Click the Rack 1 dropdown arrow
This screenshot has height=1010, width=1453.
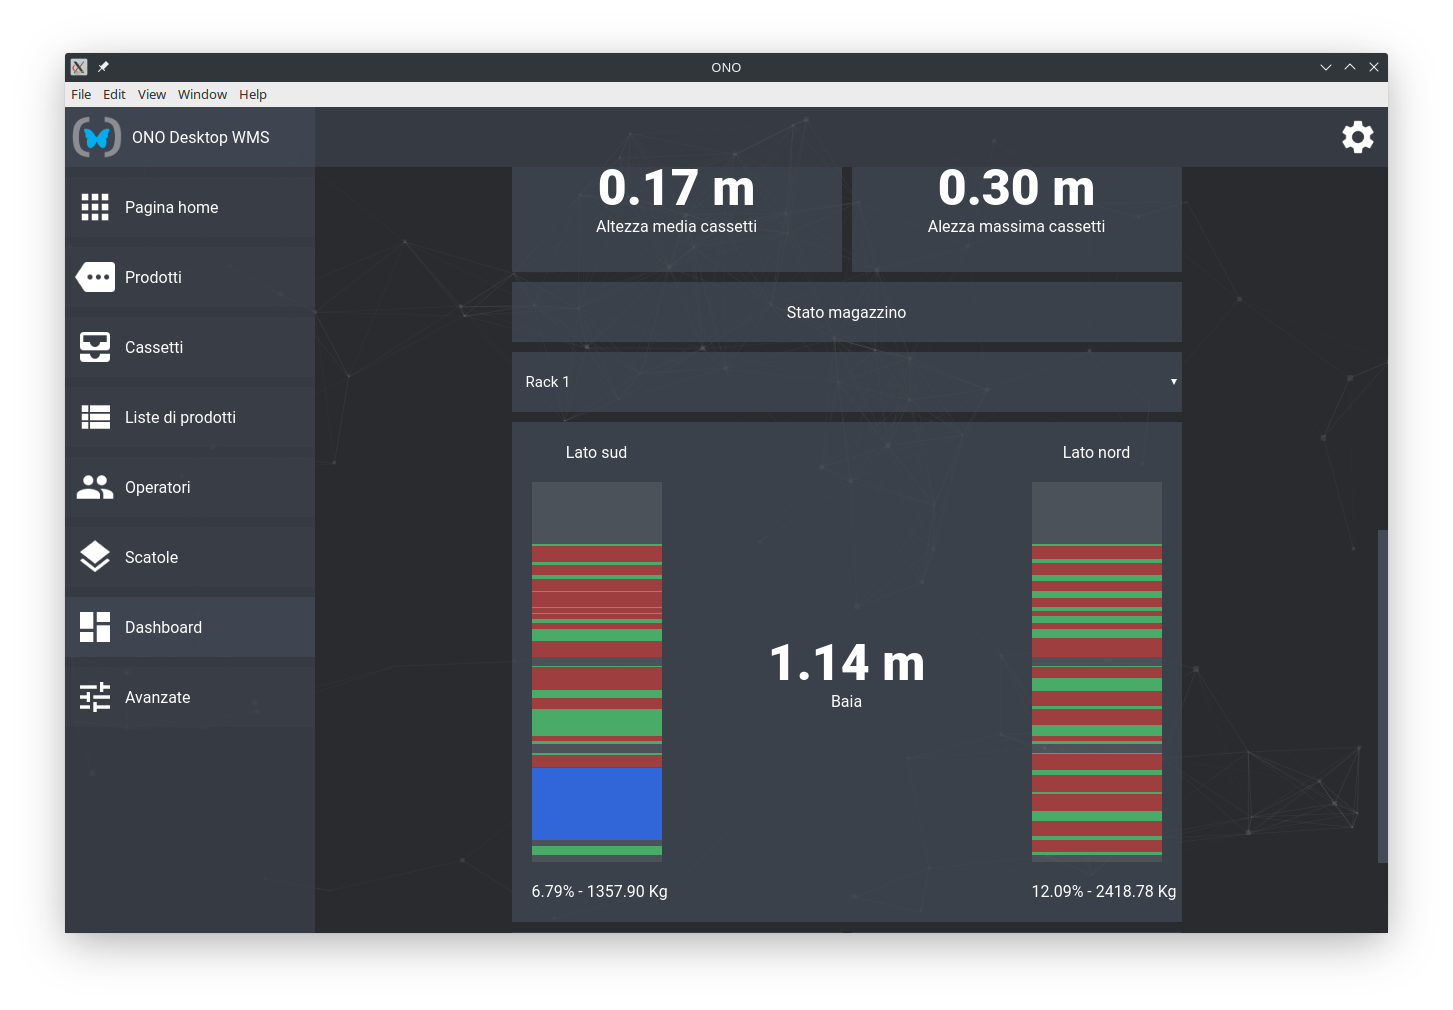pyautogui.click(x=1173, y=382)
